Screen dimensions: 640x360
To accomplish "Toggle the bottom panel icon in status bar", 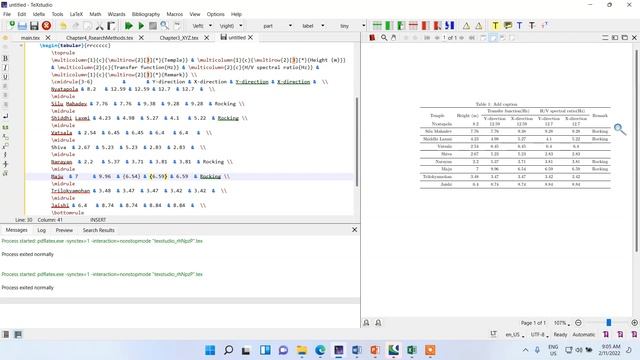I will [18, 335].
